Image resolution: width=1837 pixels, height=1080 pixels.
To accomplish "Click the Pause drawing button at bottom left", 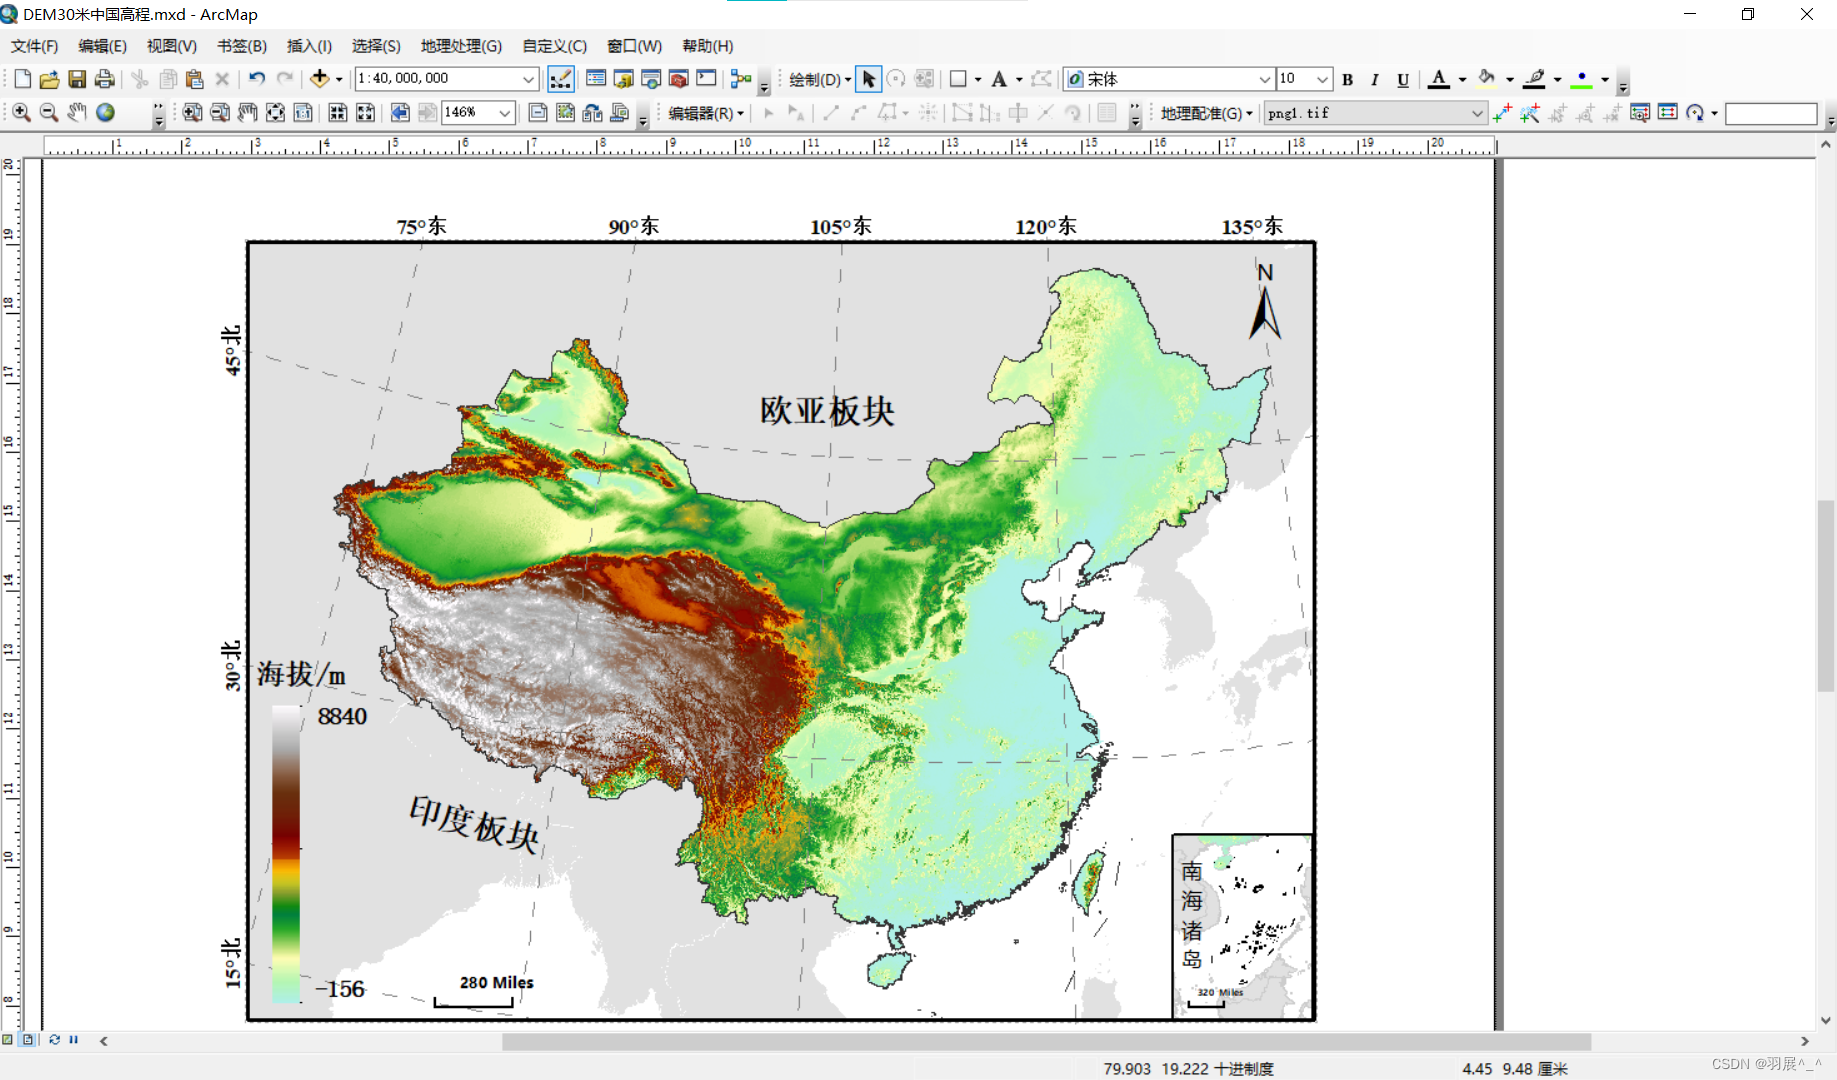I will (x=74, y=1040).
